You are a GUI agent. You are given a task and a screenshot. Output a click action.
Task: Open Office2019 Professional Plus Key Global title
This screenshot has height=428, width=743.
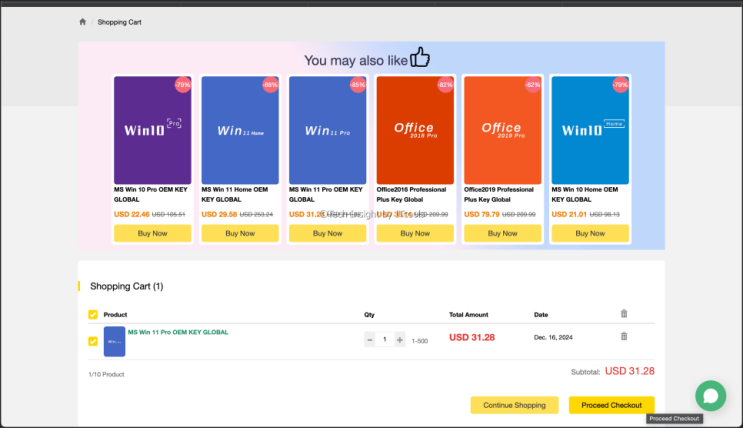pos(498,194)
